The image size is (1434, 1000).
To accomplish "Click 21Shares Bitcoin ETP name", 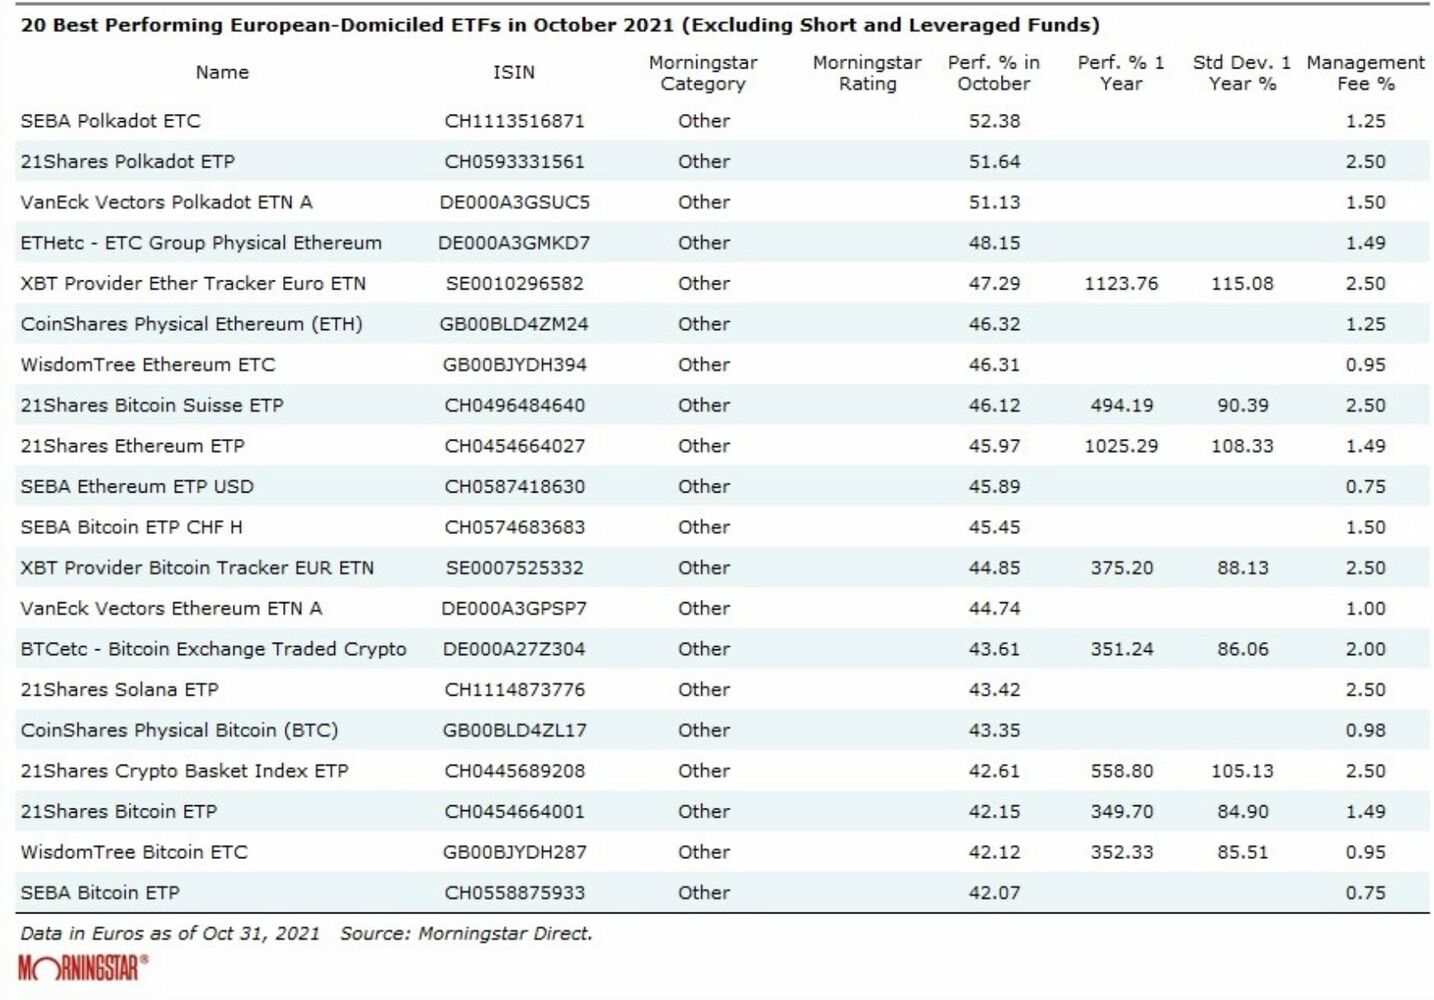I will click(118, 812).
